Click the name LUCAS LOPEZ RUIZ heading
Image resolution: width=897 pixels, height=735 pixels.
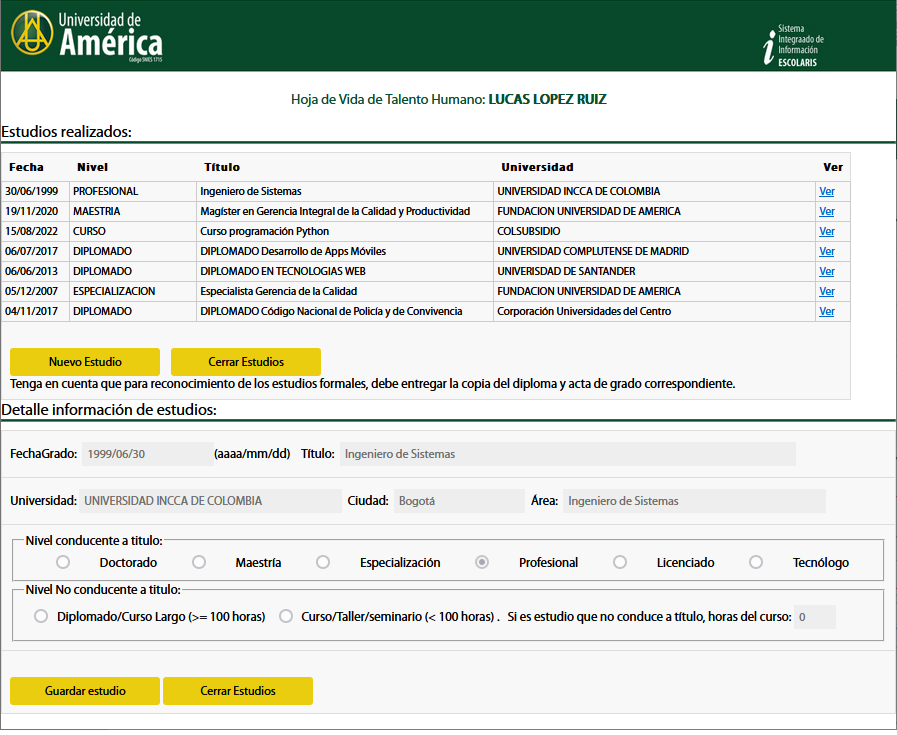point(547,99)
